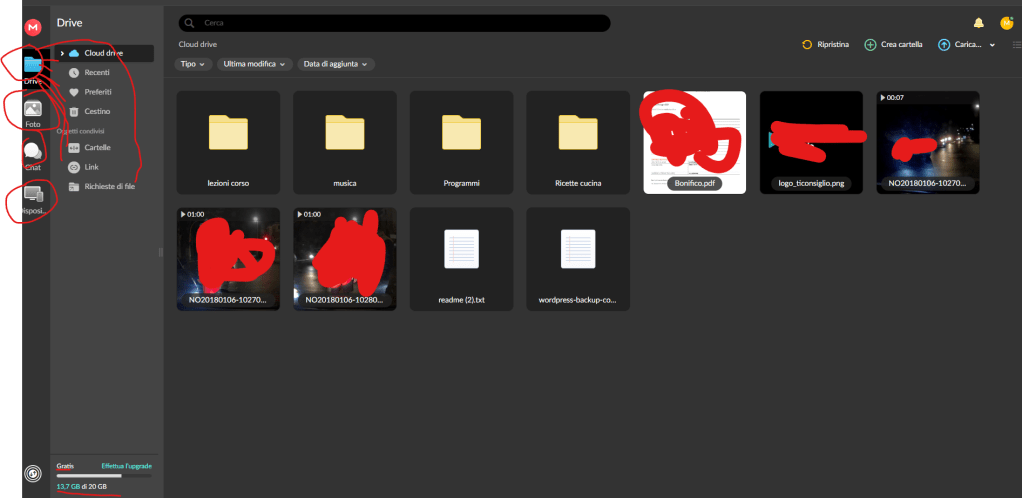Screen dimensions: 1022x498
Task: Open the Foto section in sidebar
Action: click(33, 109)
